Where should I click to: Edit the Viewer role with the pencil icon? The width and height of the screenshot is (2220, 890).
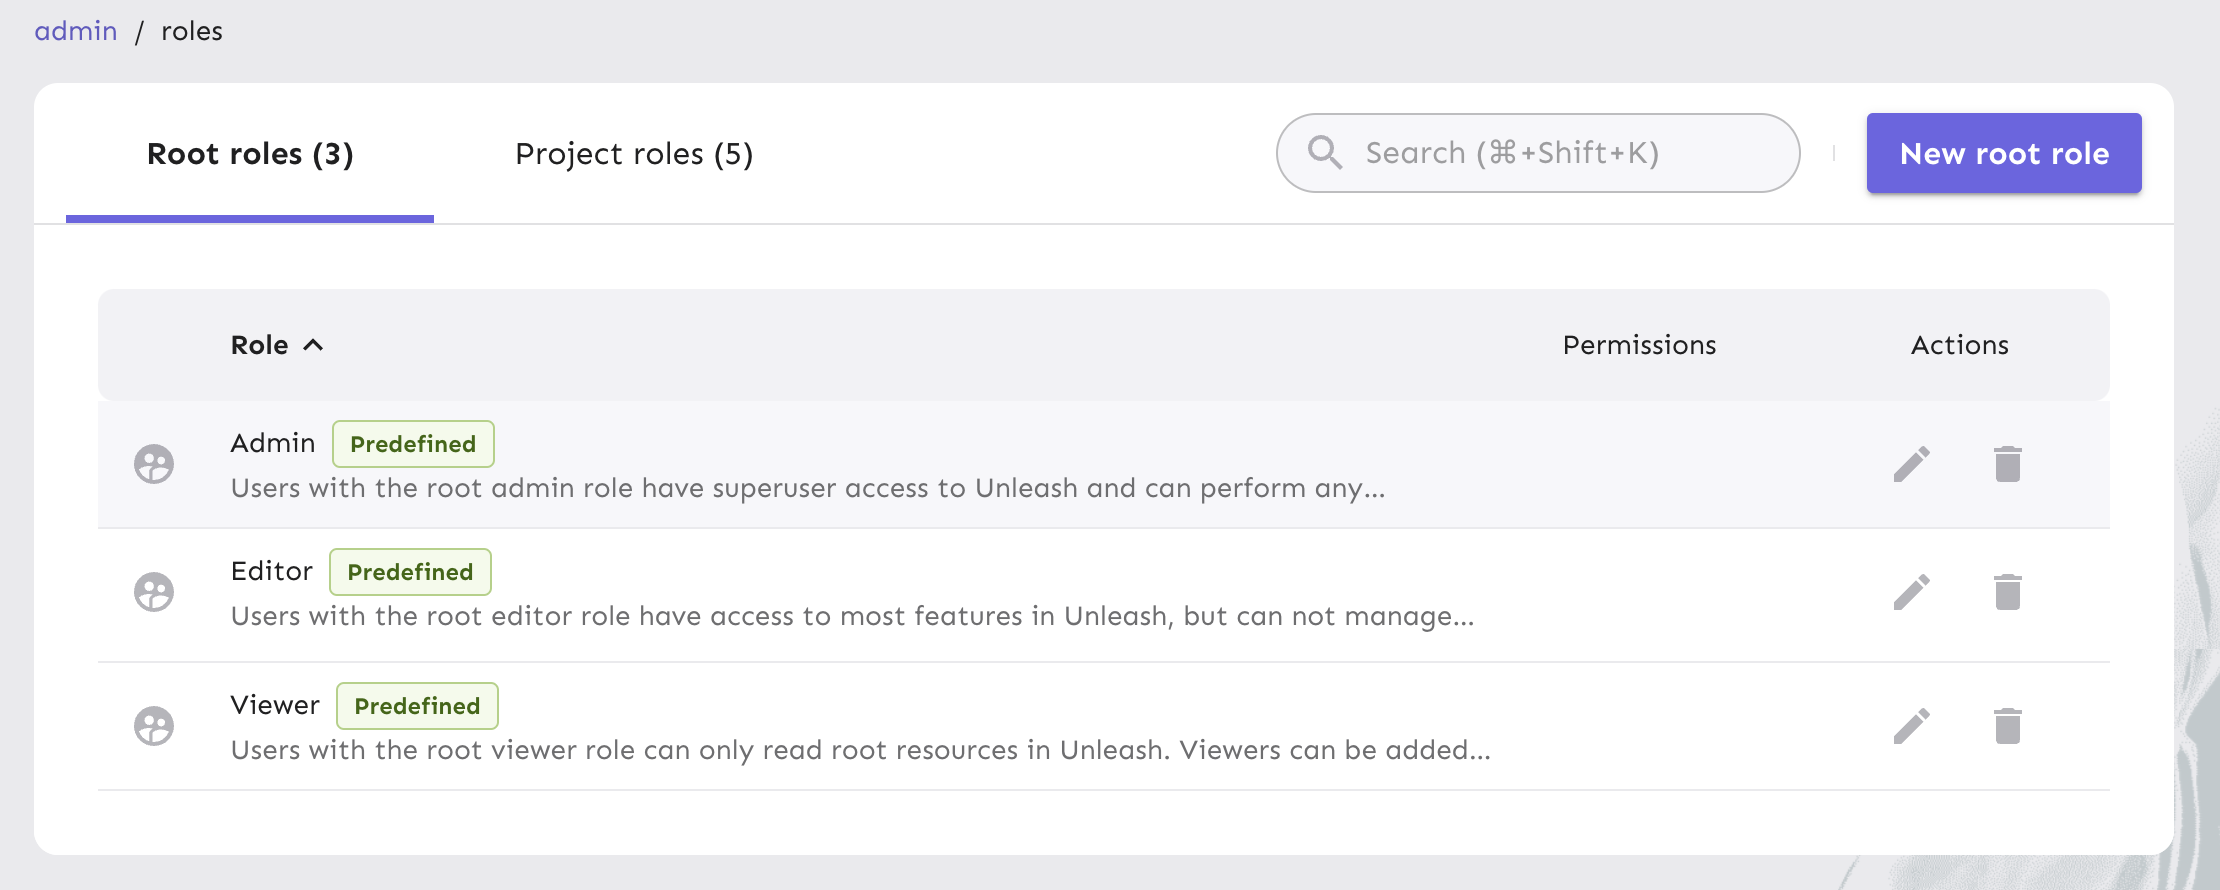coord(1911,727)
